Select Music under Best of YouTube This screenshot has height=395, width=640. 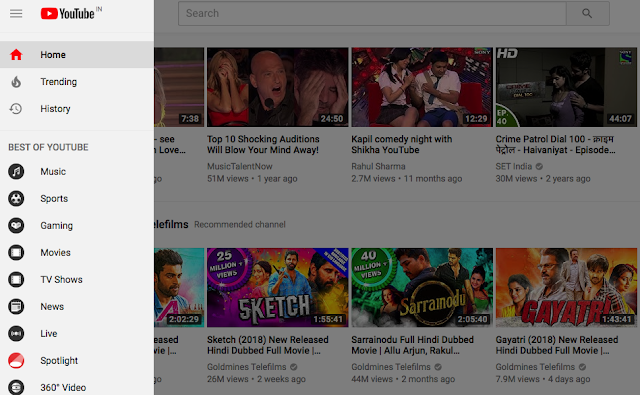(x=77, y=171)
